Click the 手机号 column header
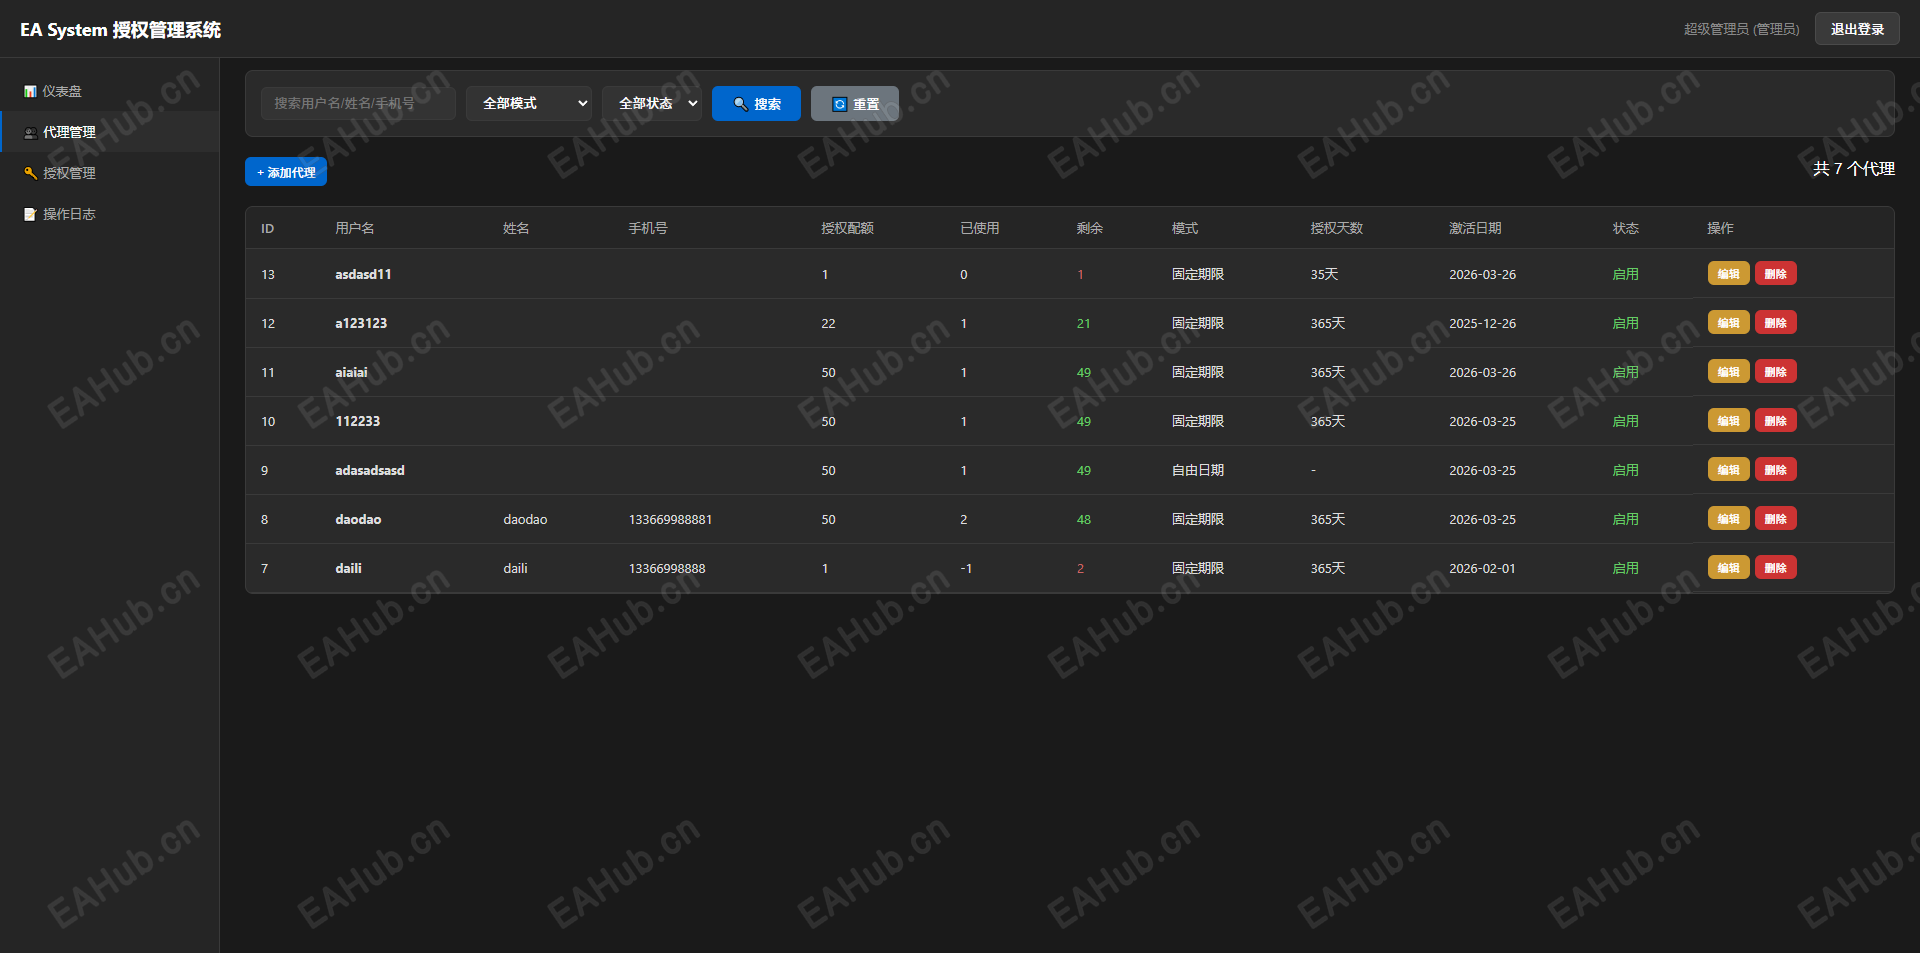 [648, 228]
